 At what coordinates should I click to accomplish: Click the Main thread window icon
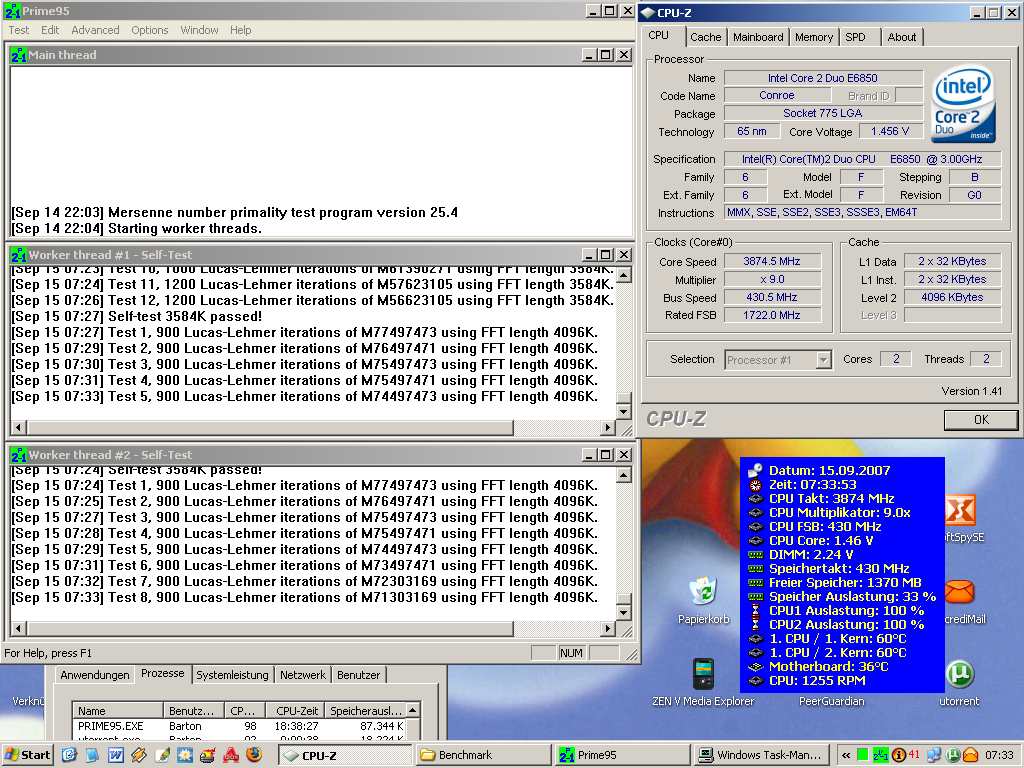18,55
